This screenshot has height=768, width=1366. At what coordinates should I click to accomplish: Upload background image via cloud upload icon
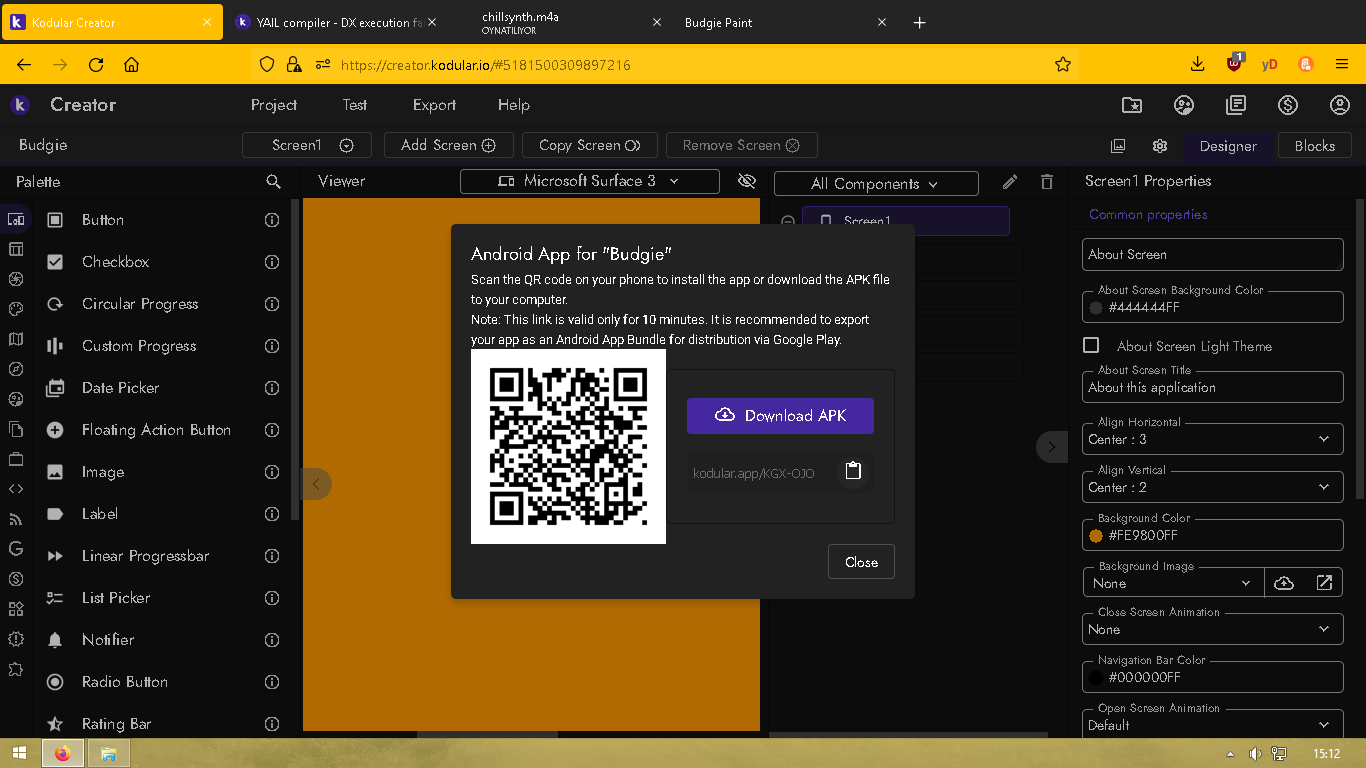point(1284,583)
